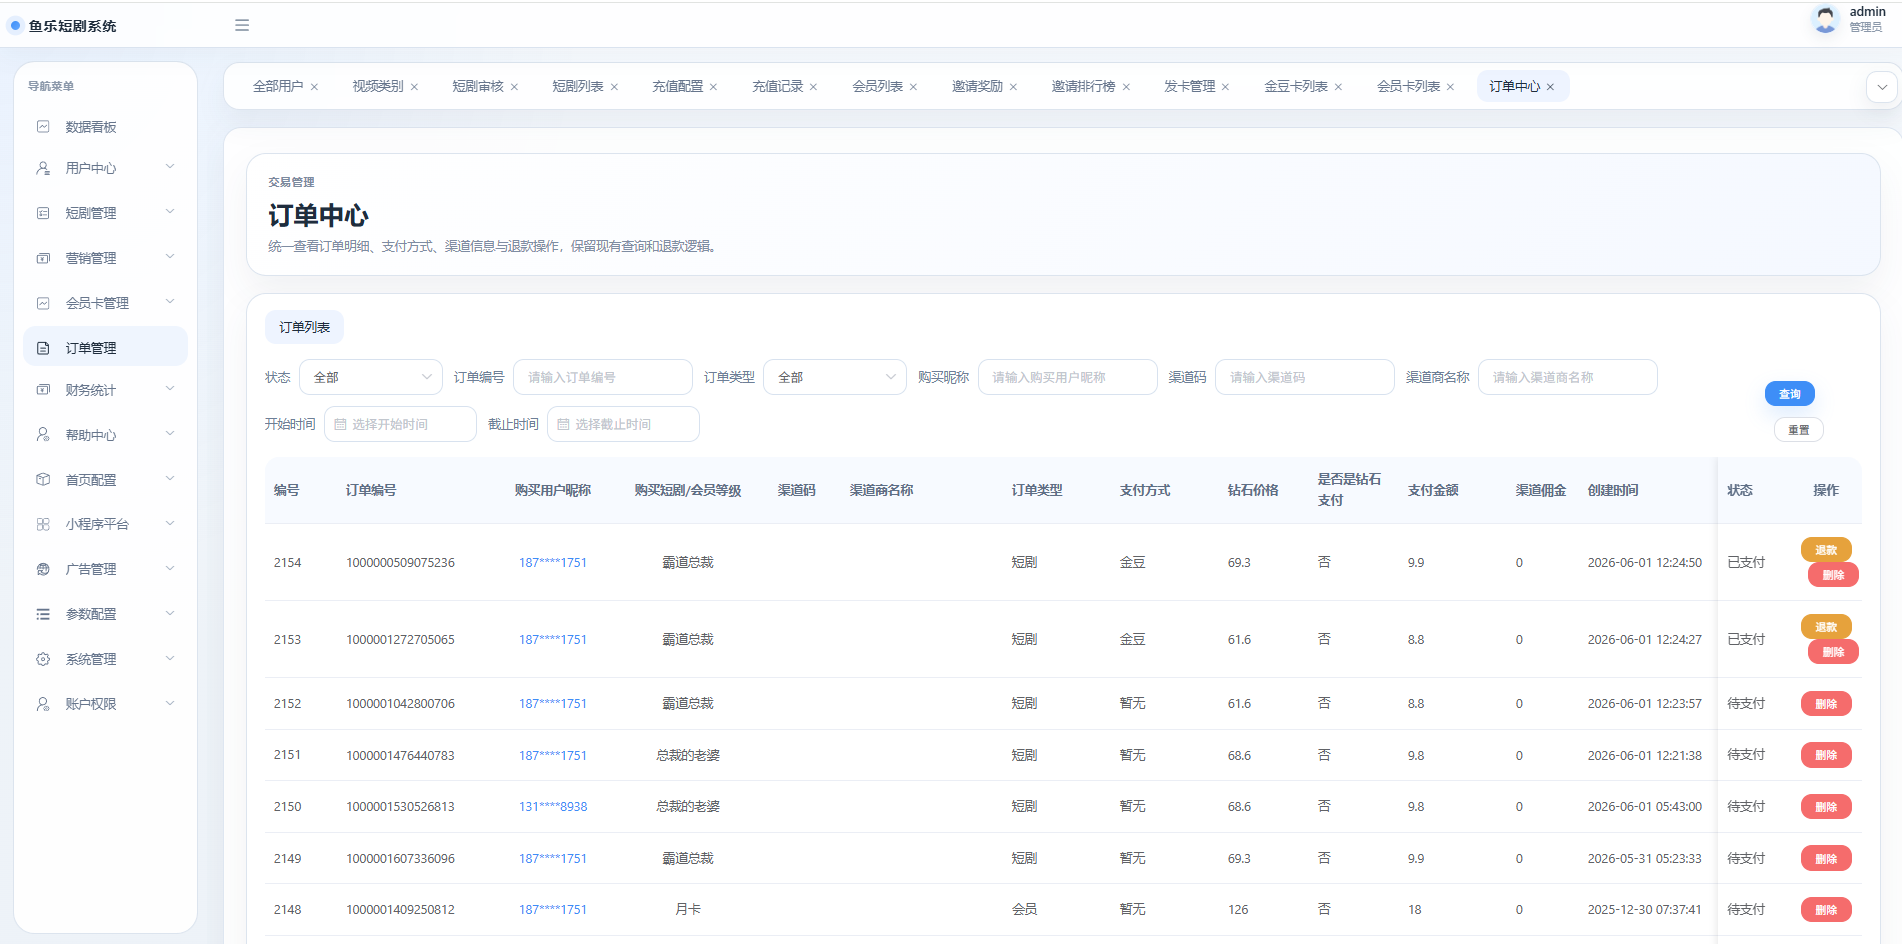Image resolution: width=1902 pixels, height=944 pixels.
Task: Click the calendar icon in 截止时间 field
Action: [x=563, y=424]
